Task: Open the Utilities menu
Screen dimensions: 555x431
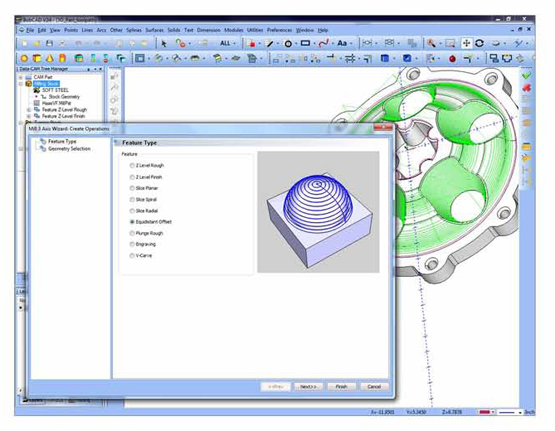Action: pos(255,30)
